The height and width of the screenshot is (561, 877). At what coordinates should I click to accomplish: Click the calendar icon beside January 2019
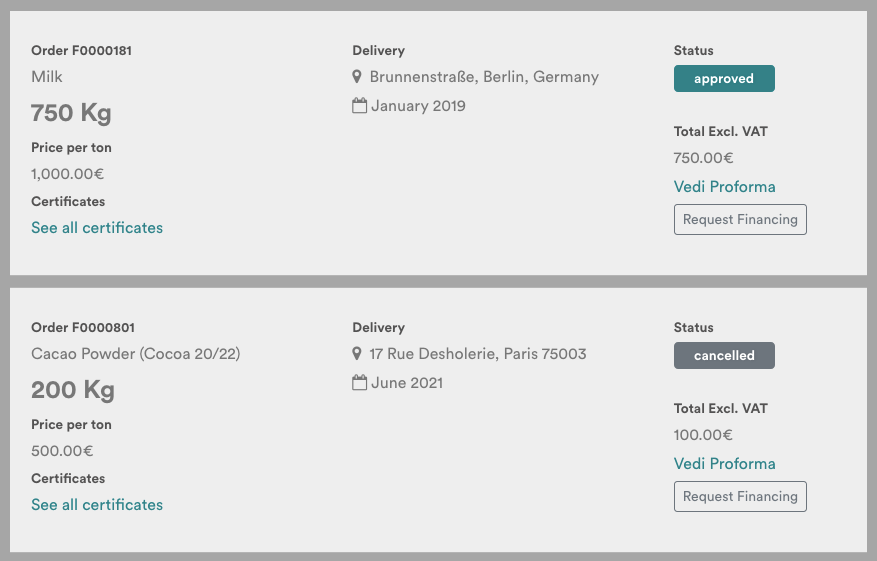(x=360, y=106)
